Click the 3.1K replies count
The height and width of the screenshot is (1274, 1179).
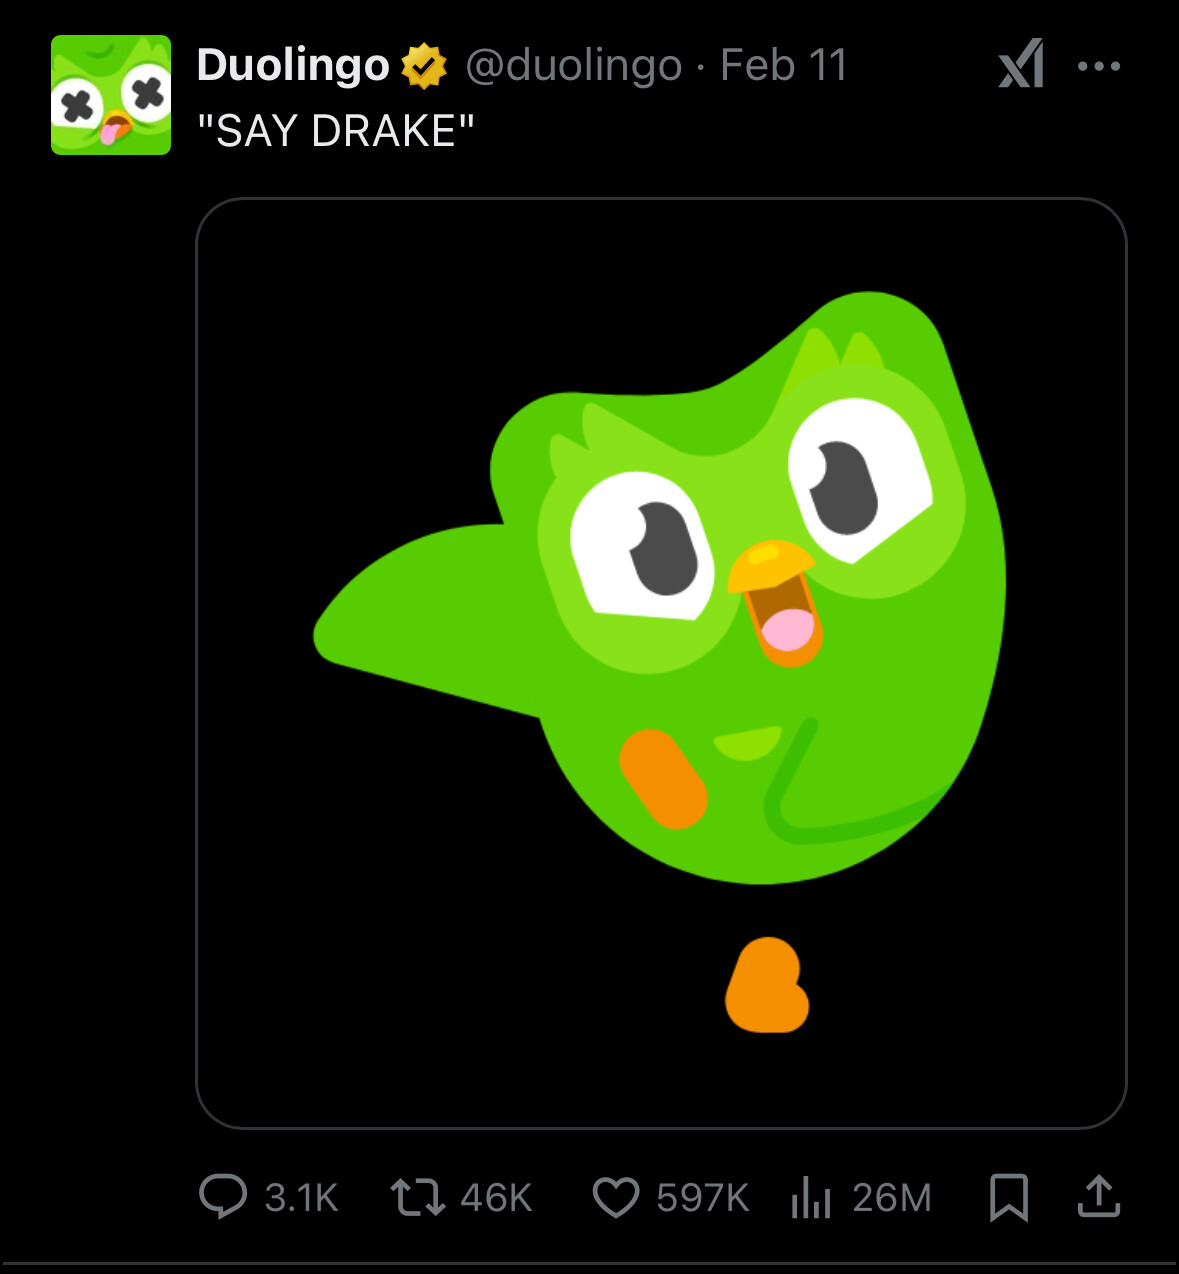pyautogui.click(x=301, y=1197)
